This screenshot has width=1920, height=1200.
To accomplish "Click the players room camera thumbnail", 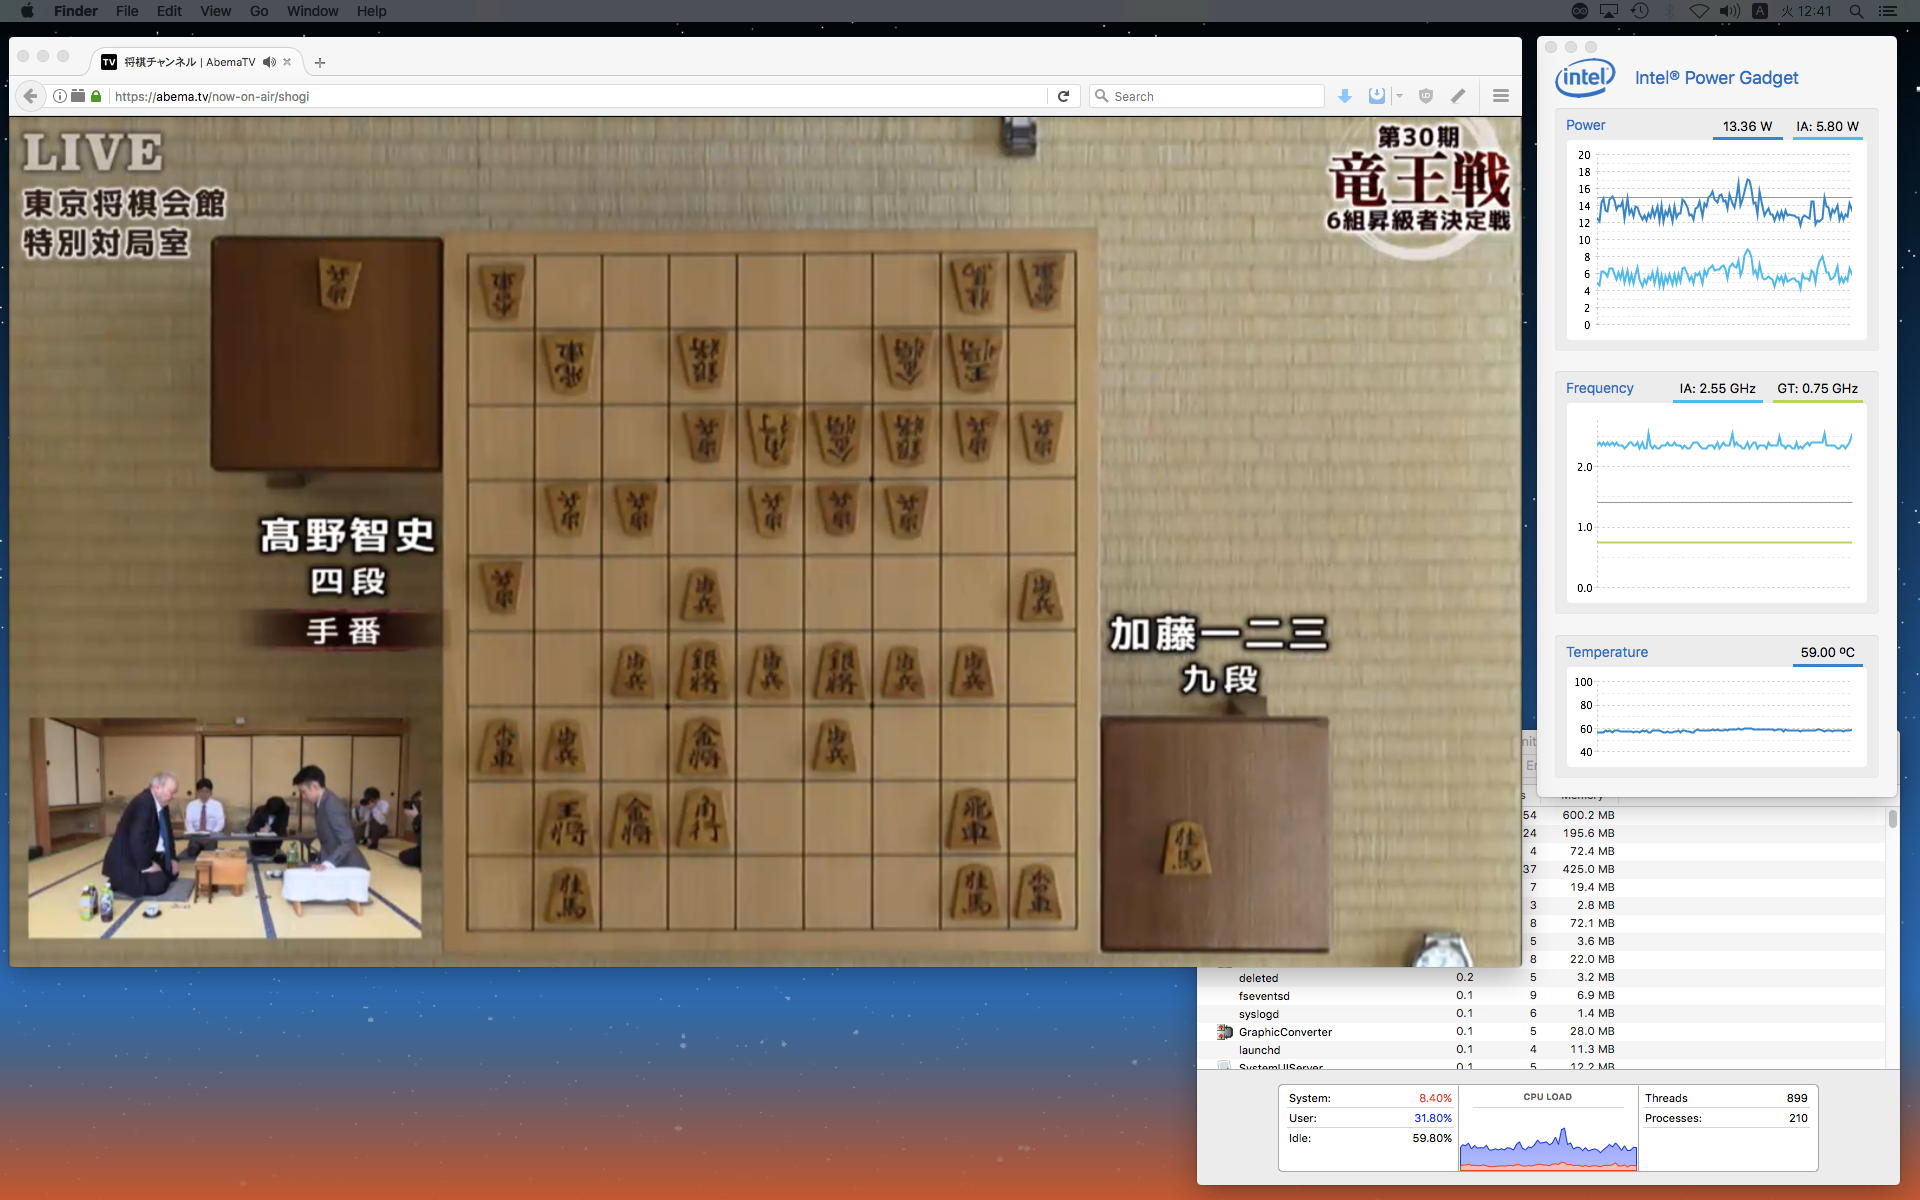I will pyautogui.click(x=224, y=828).
